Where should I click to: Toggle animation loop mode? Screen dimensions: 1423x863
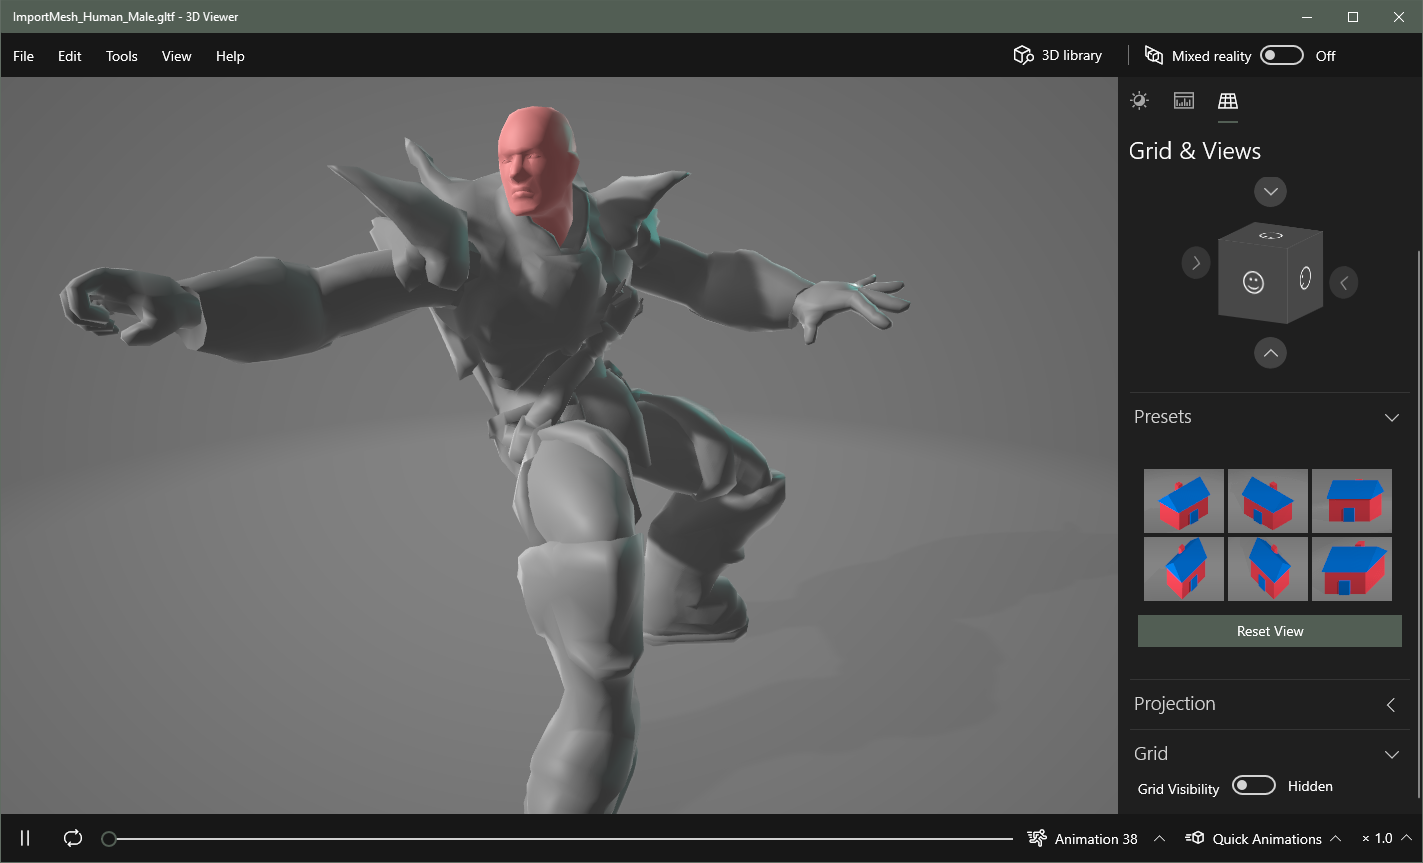point(73,838)
